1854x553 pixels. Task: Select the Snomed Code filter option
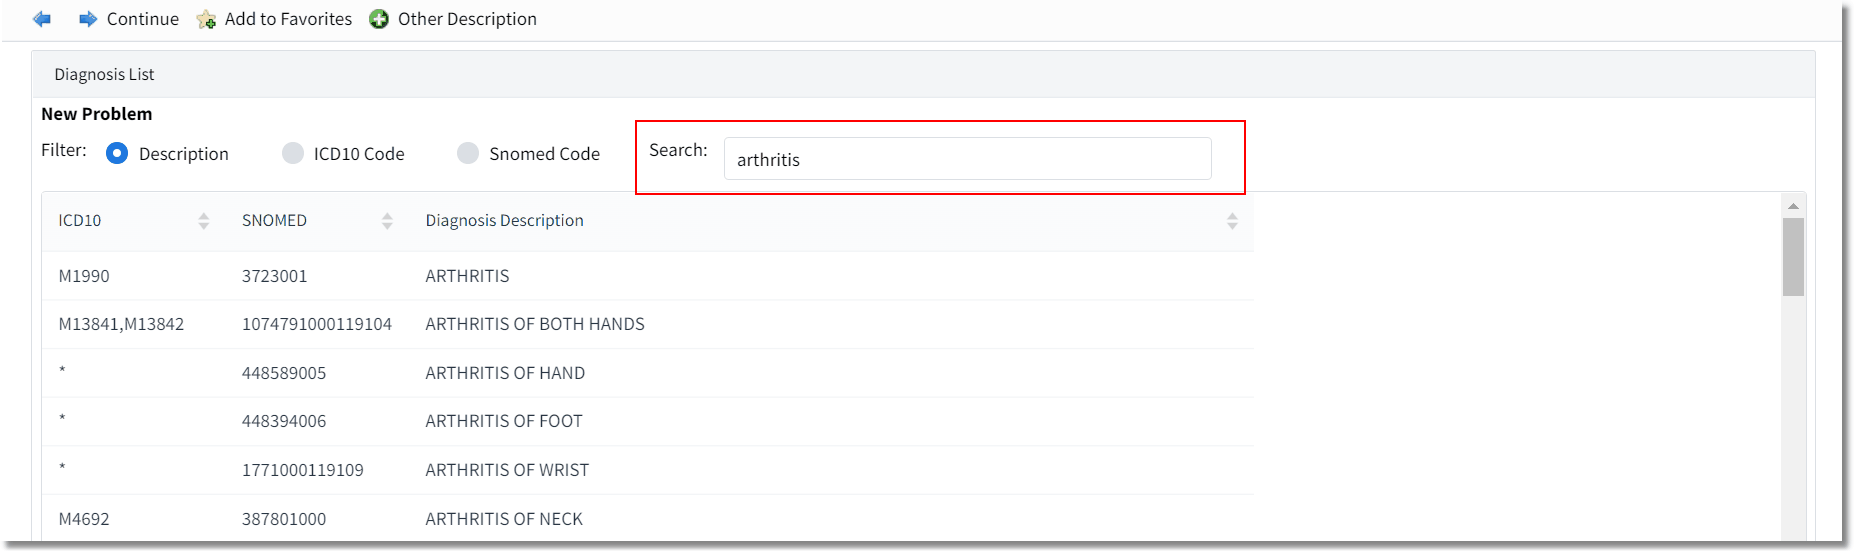click(468, 153)
